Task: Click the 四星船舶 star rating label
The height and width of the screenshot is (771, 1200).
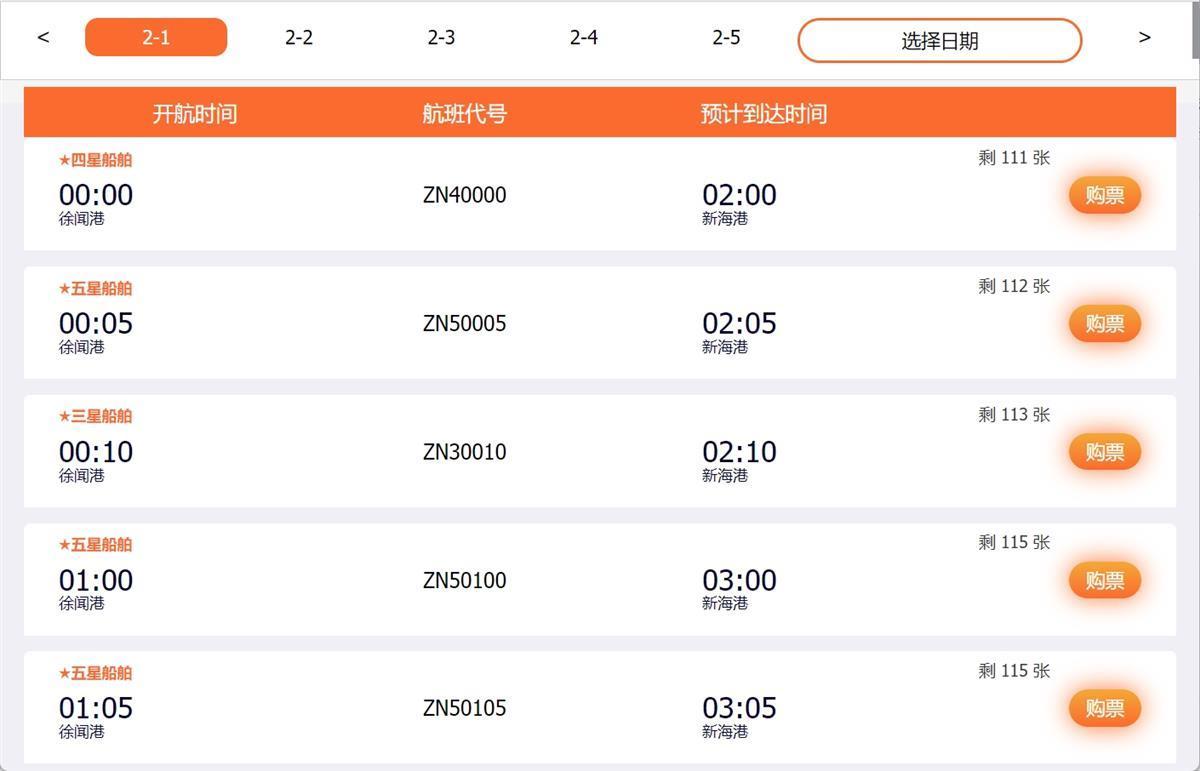Action: (96, 160)
